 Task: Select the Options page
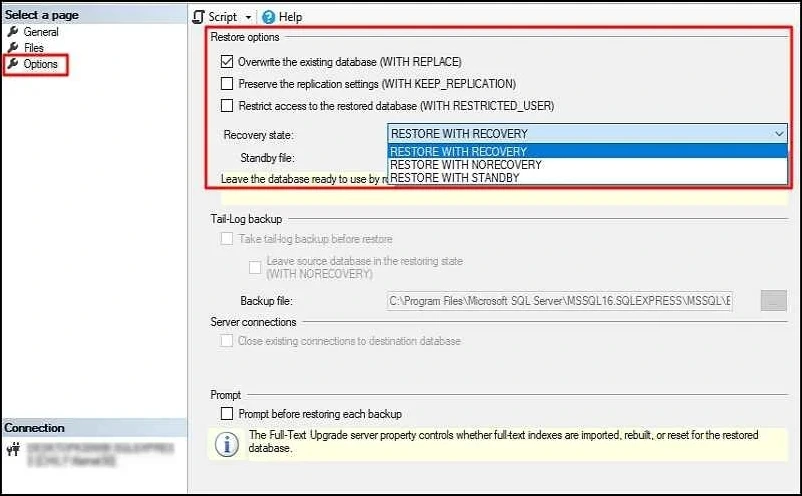tap(40, 64)
